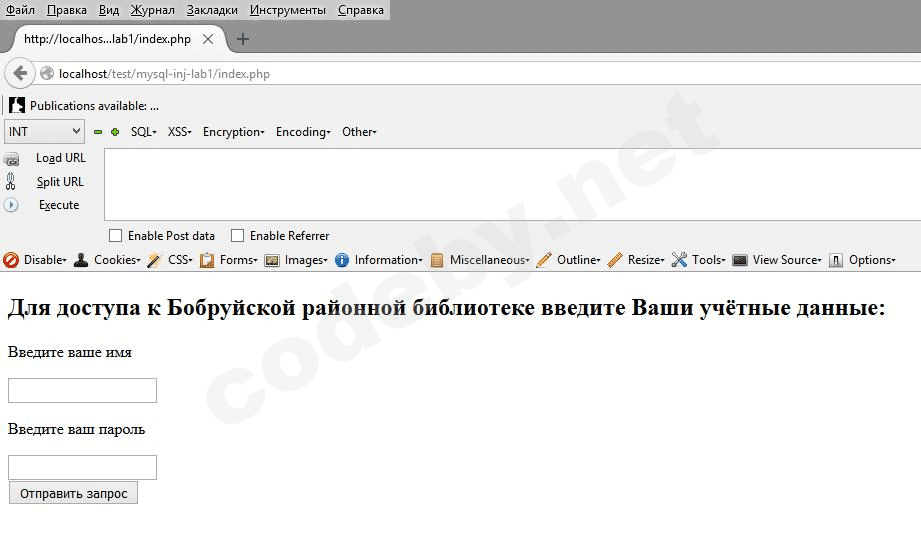Click the Отправить запрос button
This screenshot has height=535, width=921.
point(73,493)
